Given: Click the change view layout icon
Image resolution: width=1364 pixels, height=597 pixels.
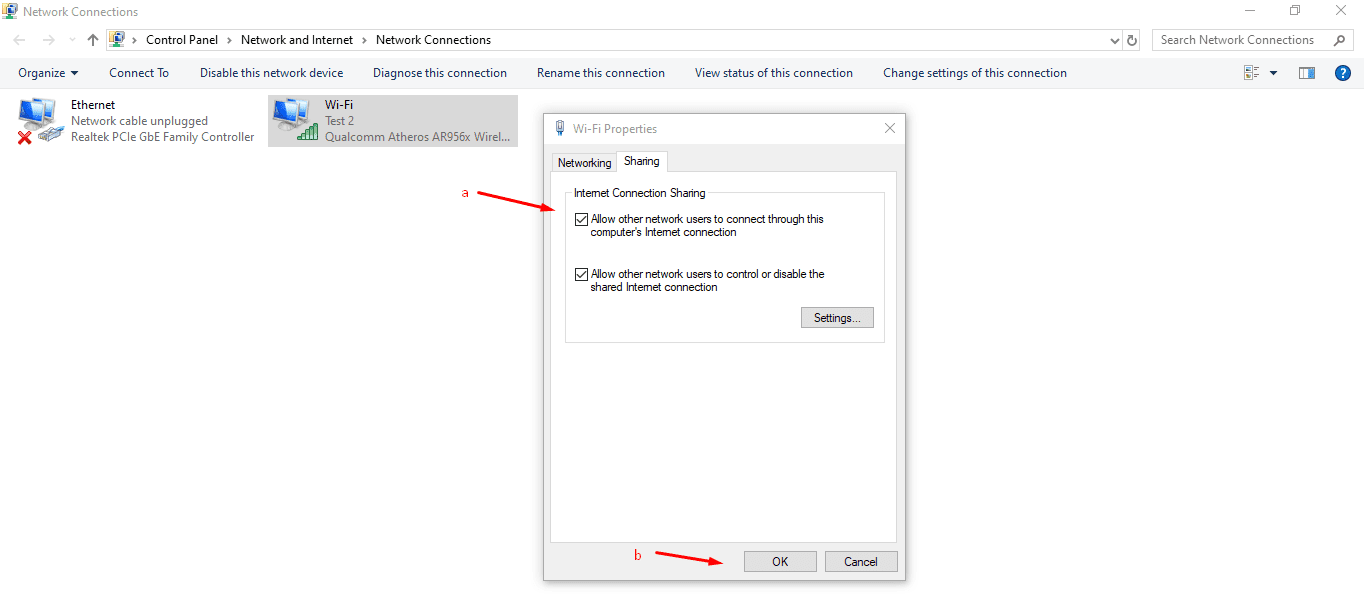Looking at the screenshot, I should pyautogui.click(x=1251, y=73).
